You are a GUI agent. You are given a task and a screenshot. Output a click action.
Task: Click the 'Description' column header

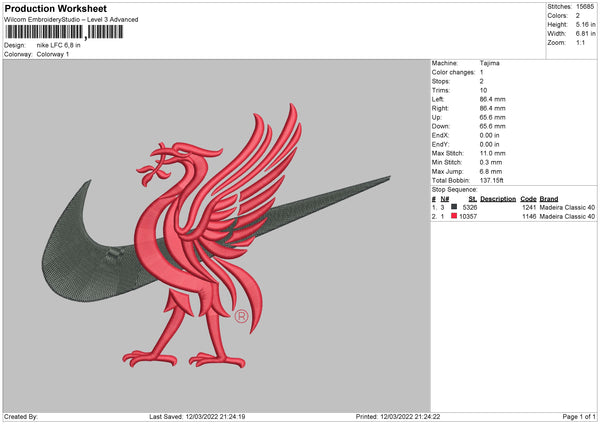coord(498,199)
